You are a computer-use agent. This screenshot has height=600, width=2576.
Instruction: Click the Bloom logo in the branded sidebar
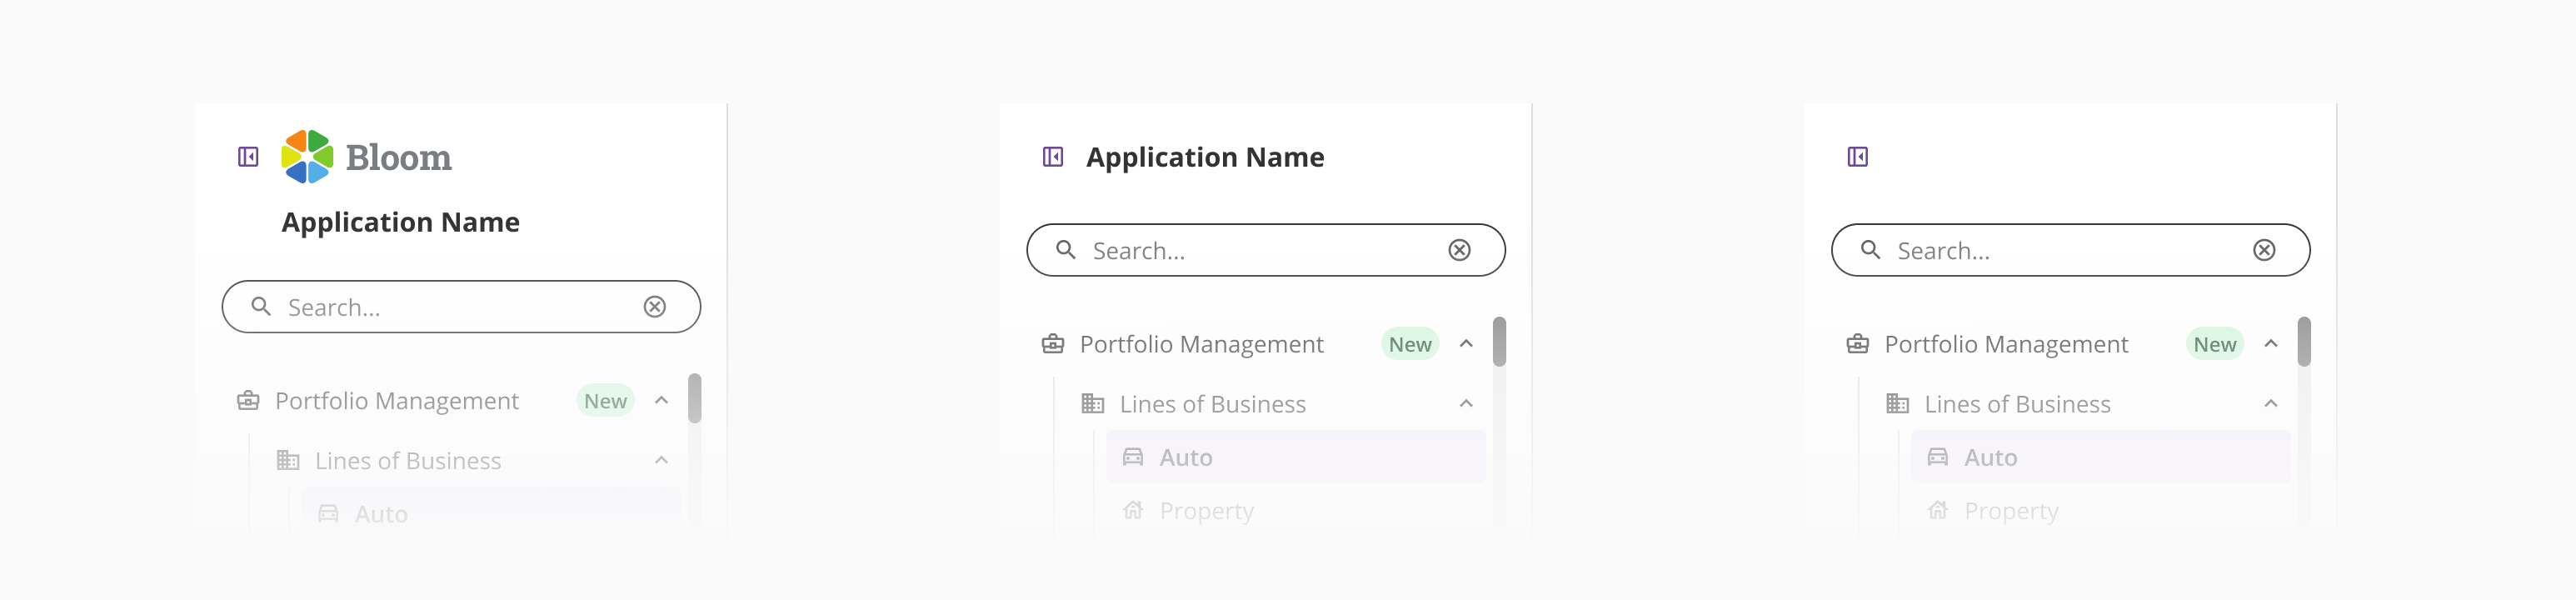(366, 157)
